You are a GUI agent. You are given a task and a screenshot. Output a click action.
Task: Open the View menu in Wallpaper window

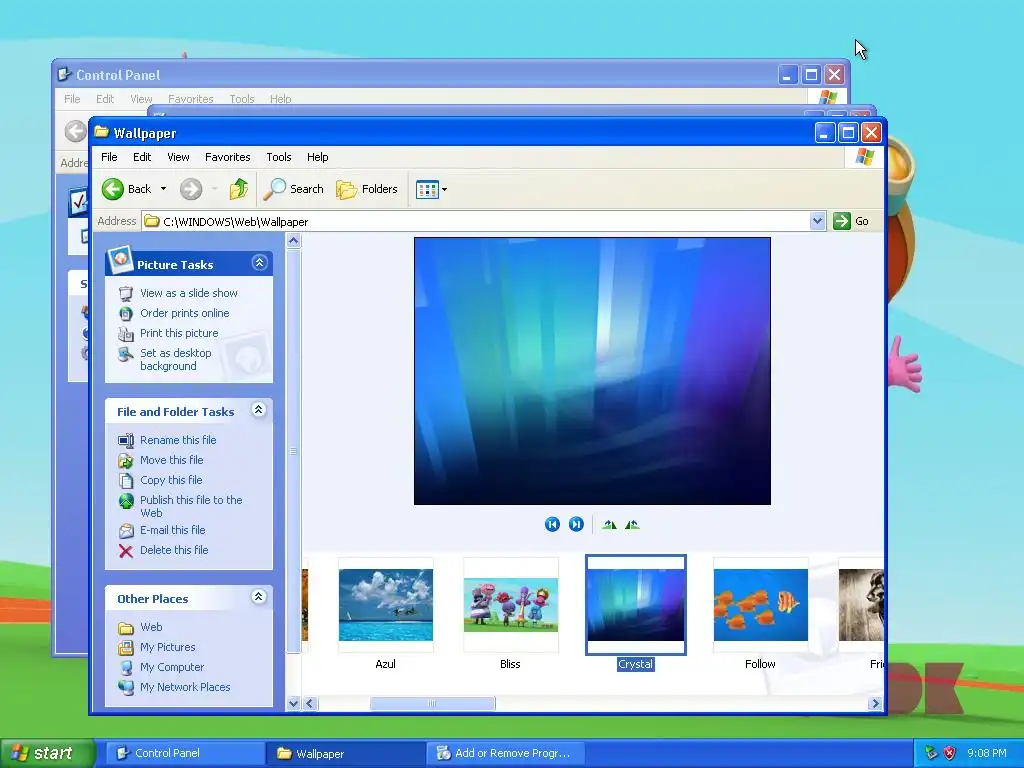pos(178,157)
